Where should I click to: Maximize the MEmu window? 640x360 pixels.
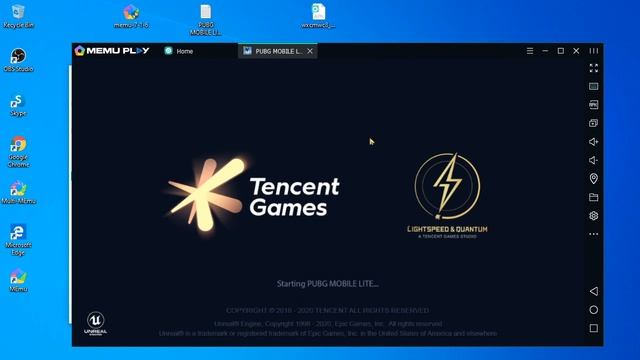561,51
